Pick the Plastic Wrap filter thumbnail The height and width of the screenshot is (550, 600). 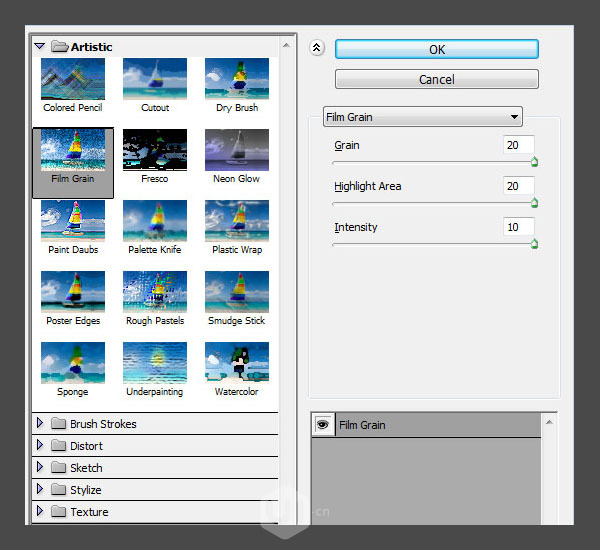pos(237,221)
